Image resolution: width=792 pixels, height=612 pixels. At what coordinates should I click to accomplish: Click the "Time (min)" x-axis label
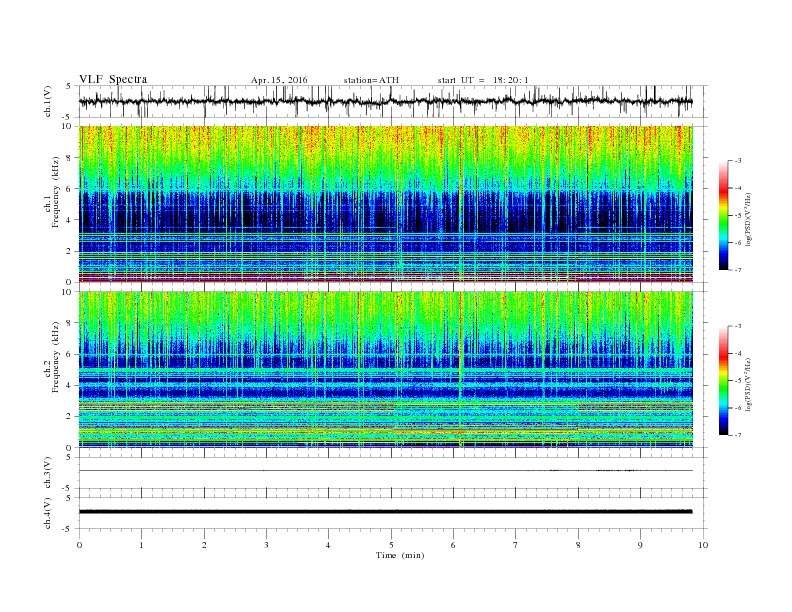(x=400, y=555)
